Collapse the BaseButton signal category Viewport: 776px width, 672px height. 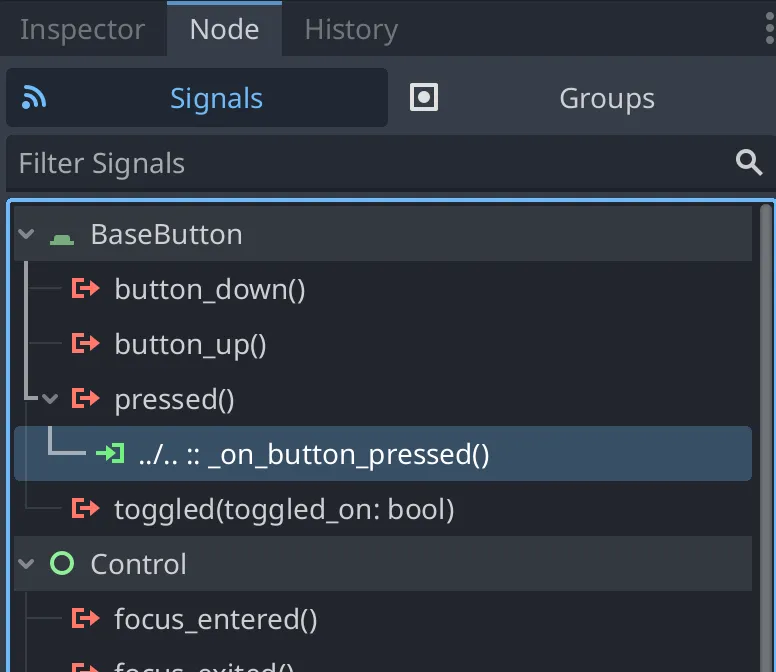[27, 235]
